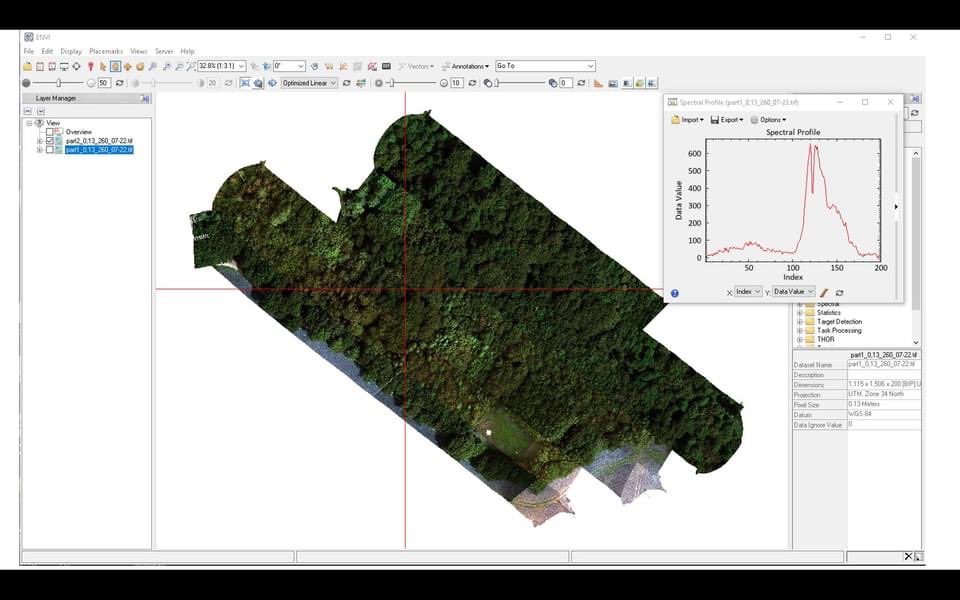The height and width of the screenshot is (600, 960).
Task: Click the Zoom tool magnifier icon
Action: pyautogui.click(x=152, y=66)
